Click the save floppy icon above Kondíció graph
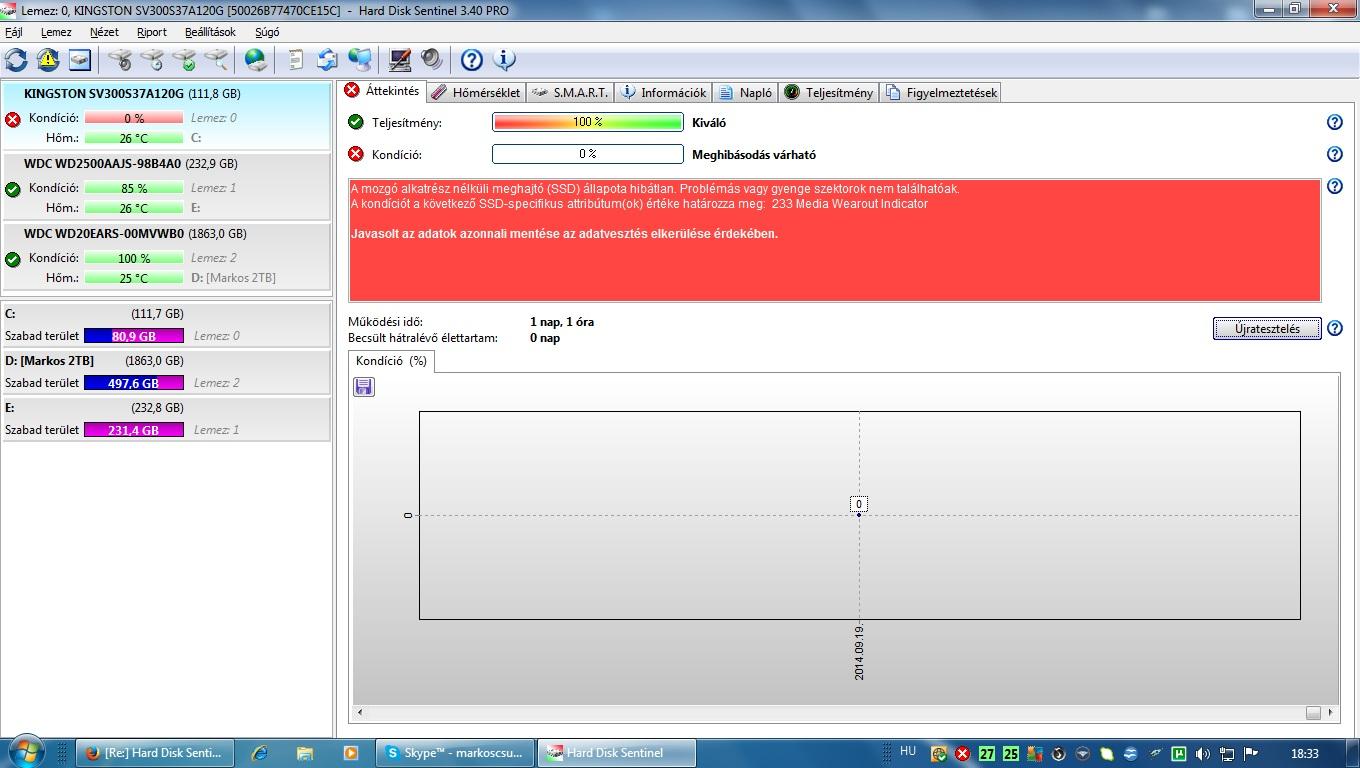Screen dimensions: 1360x768 coord(364,387)
